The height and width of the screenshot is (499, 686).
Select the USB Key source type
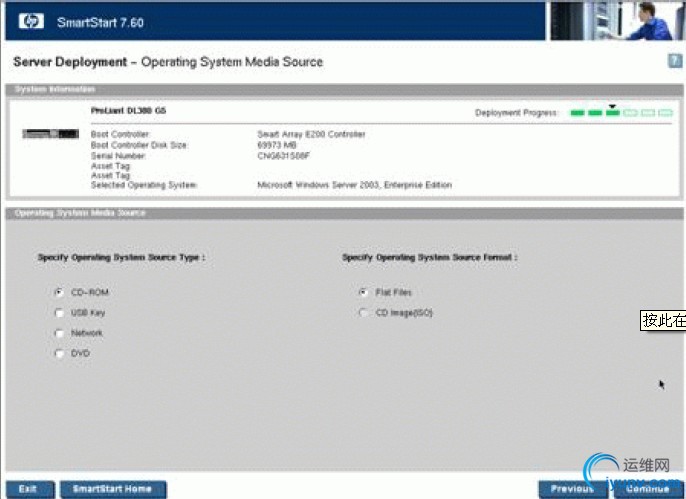click(x=59, y=313)
